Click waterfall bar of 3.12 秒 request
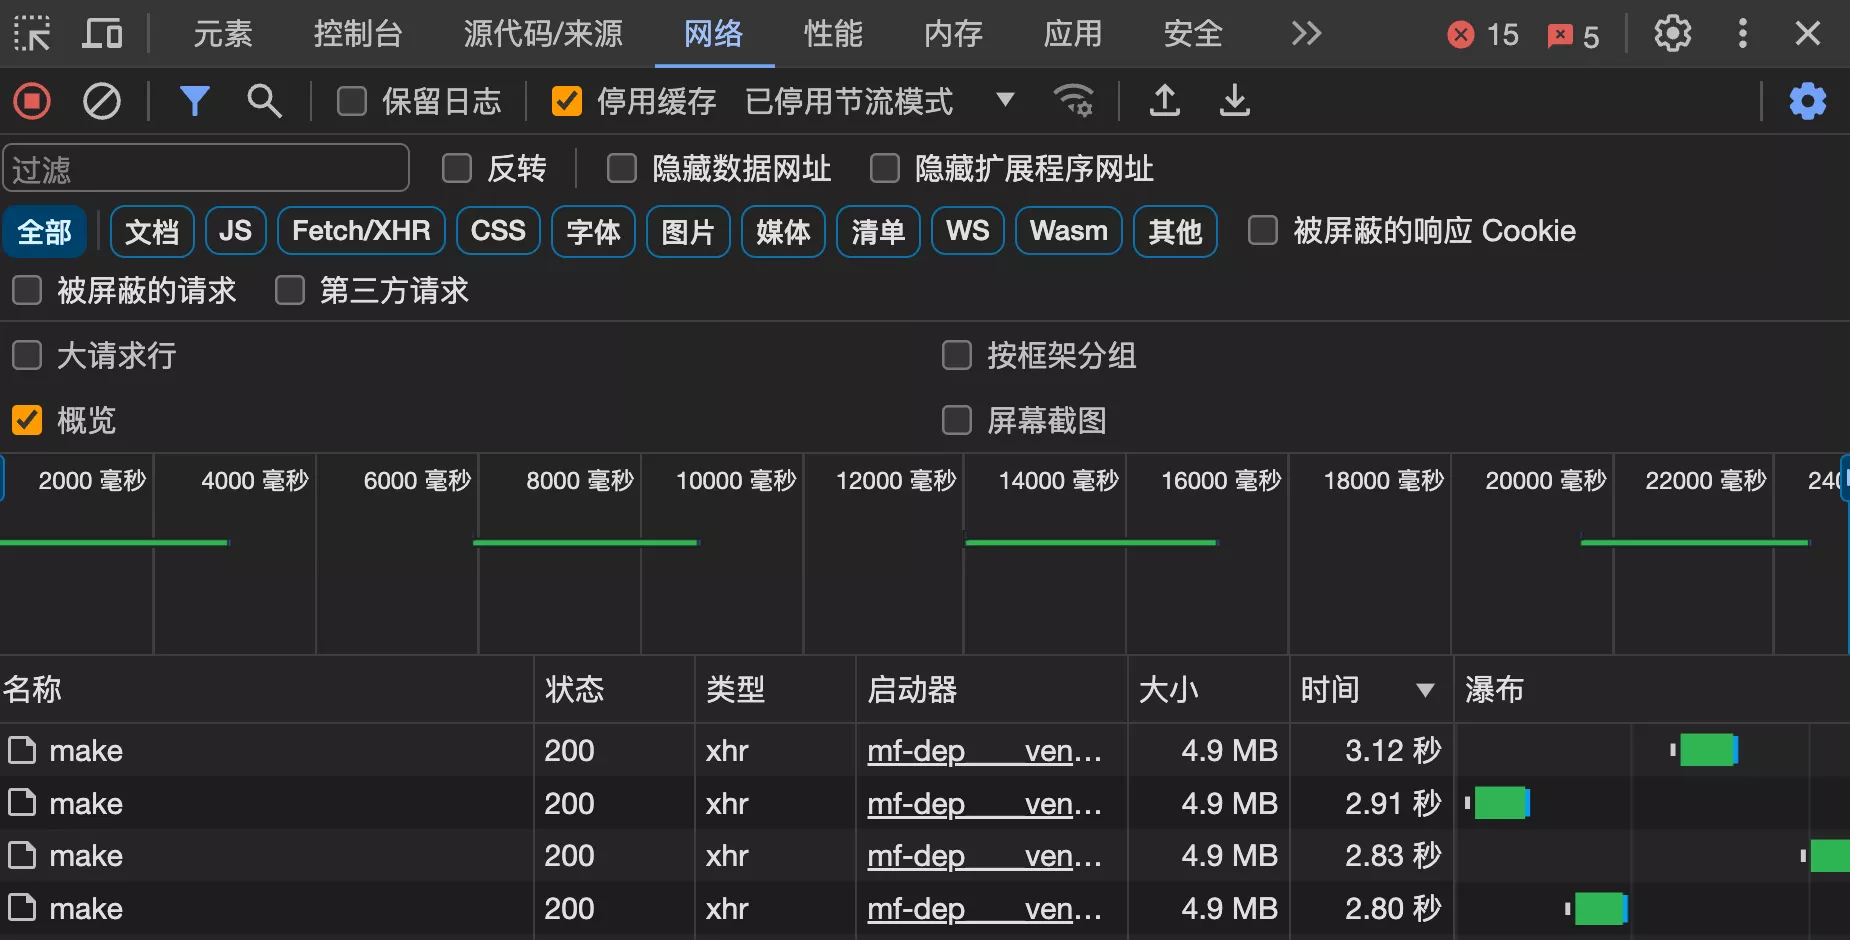Viewport: 1850px width, 940px height. point(1708,750)
